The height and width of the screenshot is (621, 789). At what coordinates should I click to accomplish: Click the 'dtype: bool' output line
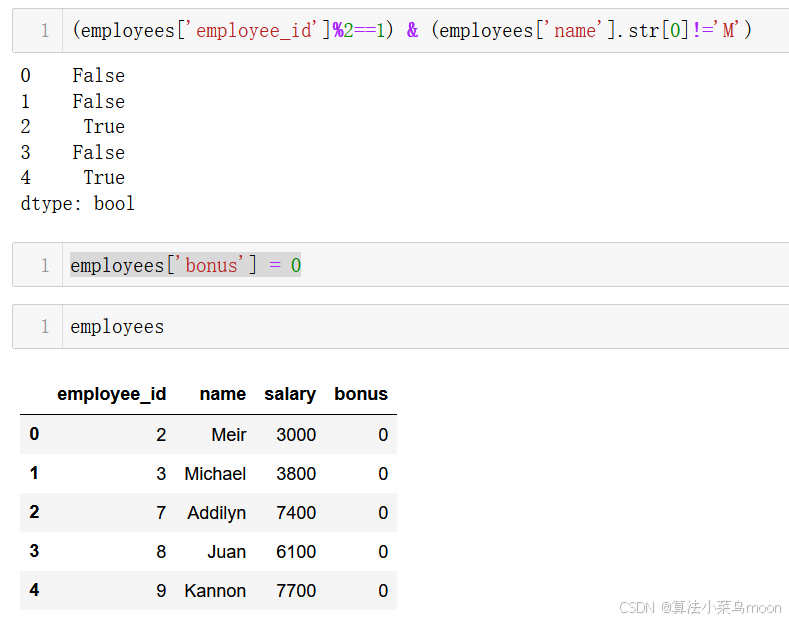tap(77, 204)
